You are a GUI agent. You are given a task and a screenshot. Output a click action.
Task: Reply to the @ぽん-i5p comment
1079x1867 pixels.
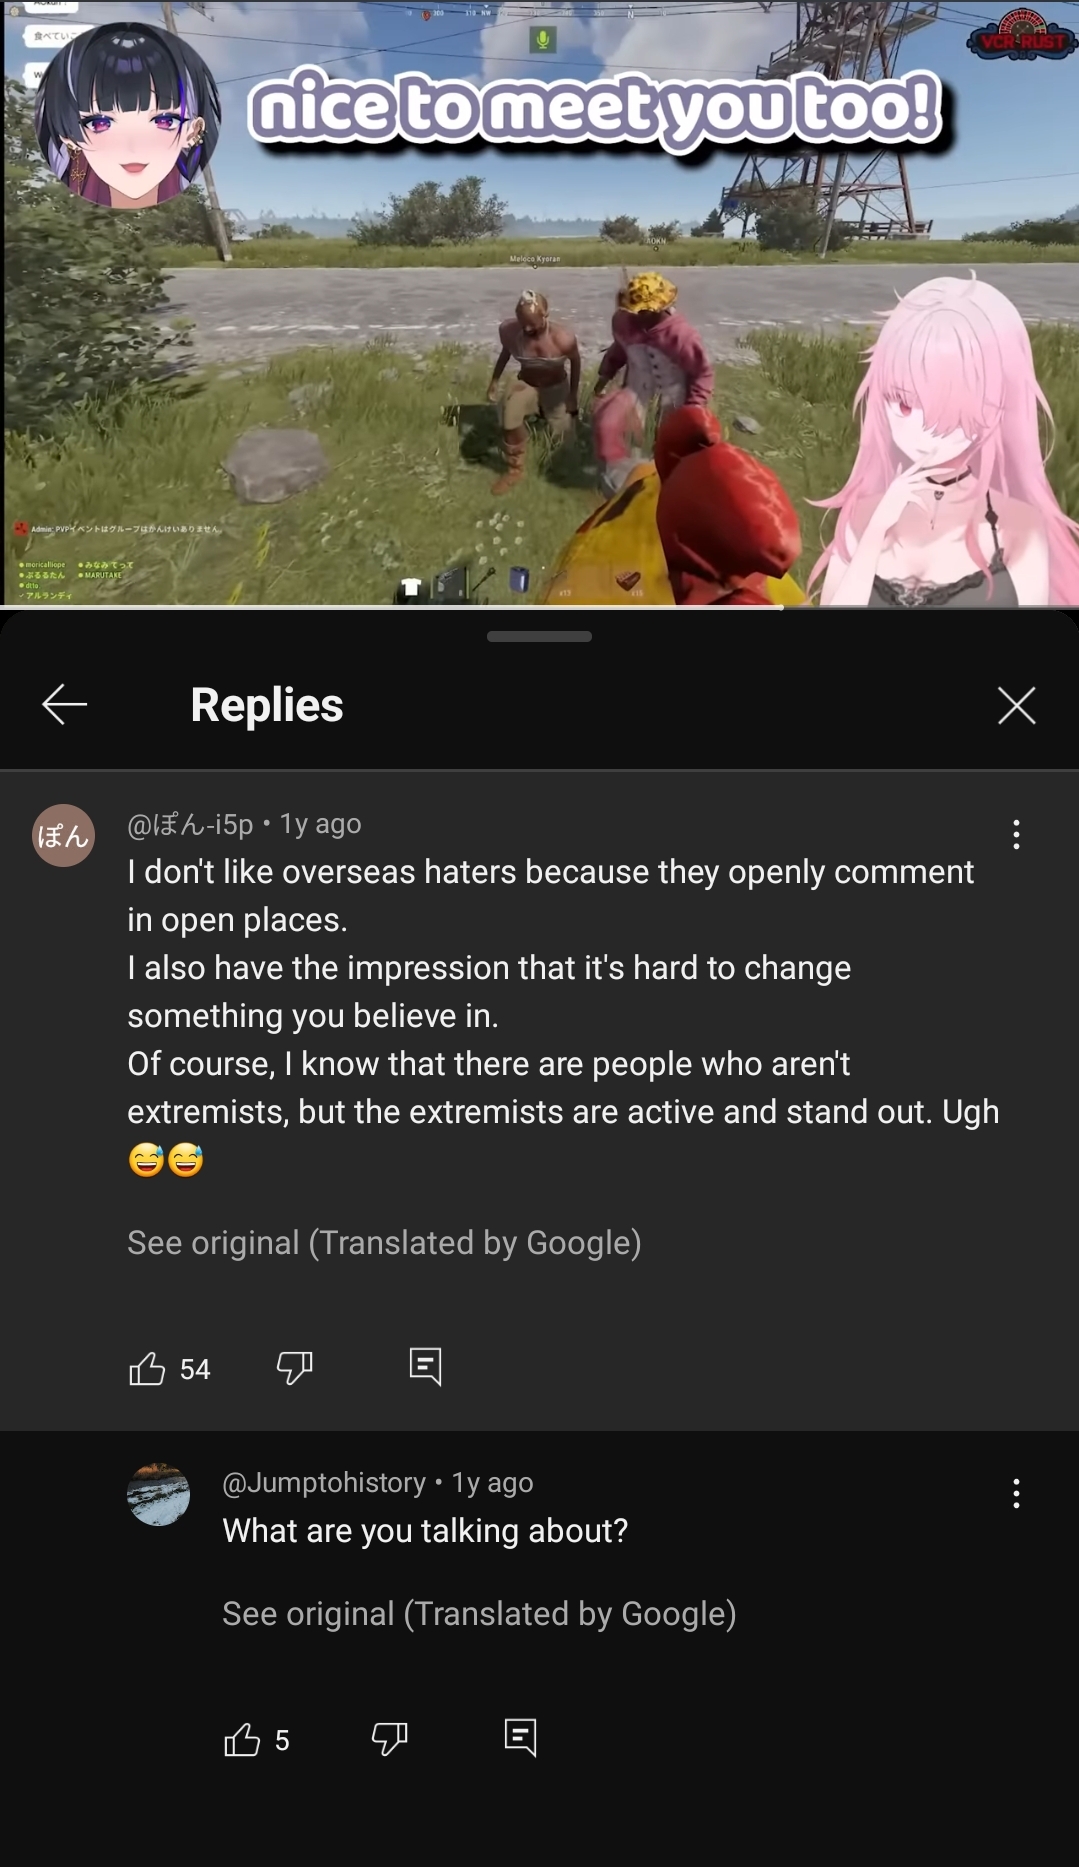coord(426,1366)
